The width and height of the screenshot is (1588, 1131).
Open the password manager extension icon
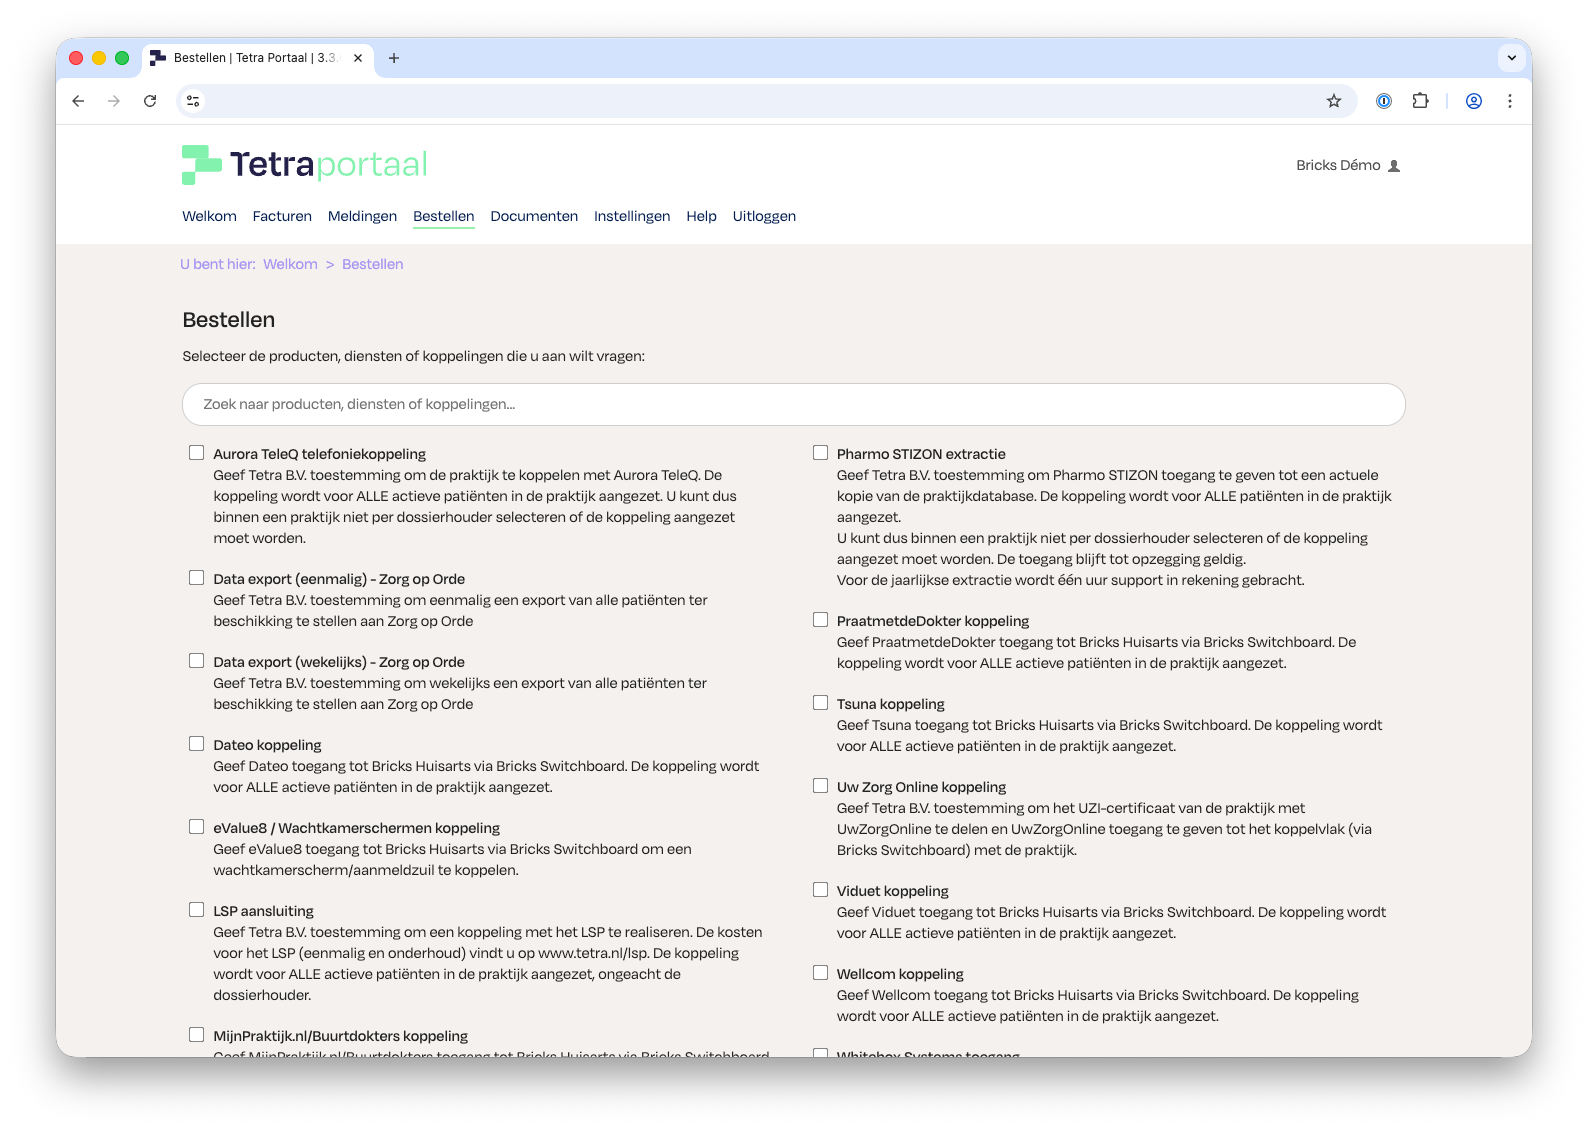tap(1384, 101)
